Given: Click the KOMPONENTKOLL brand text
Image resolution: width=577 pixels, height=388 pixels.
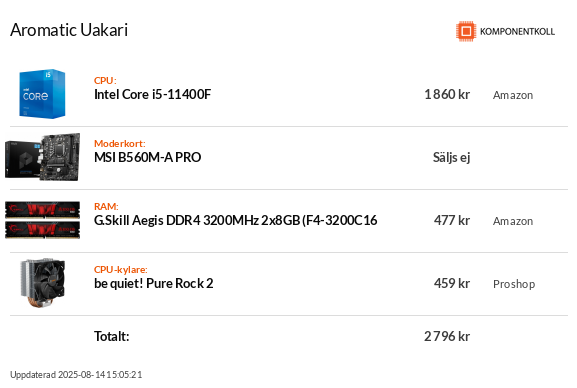Looking at the screenshot, I should (x=517, y=32).
